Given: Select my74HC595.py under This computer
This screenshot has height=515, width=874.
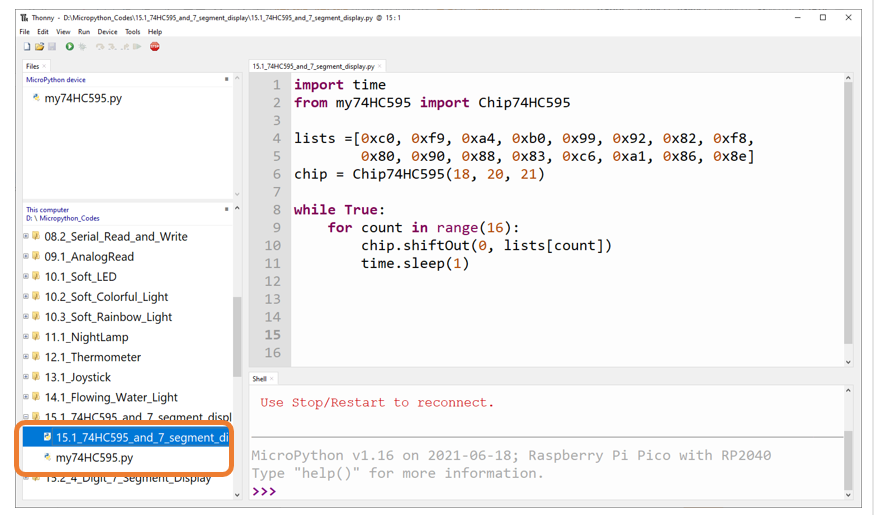Looking at the screenshot, I should click(94, 458).
